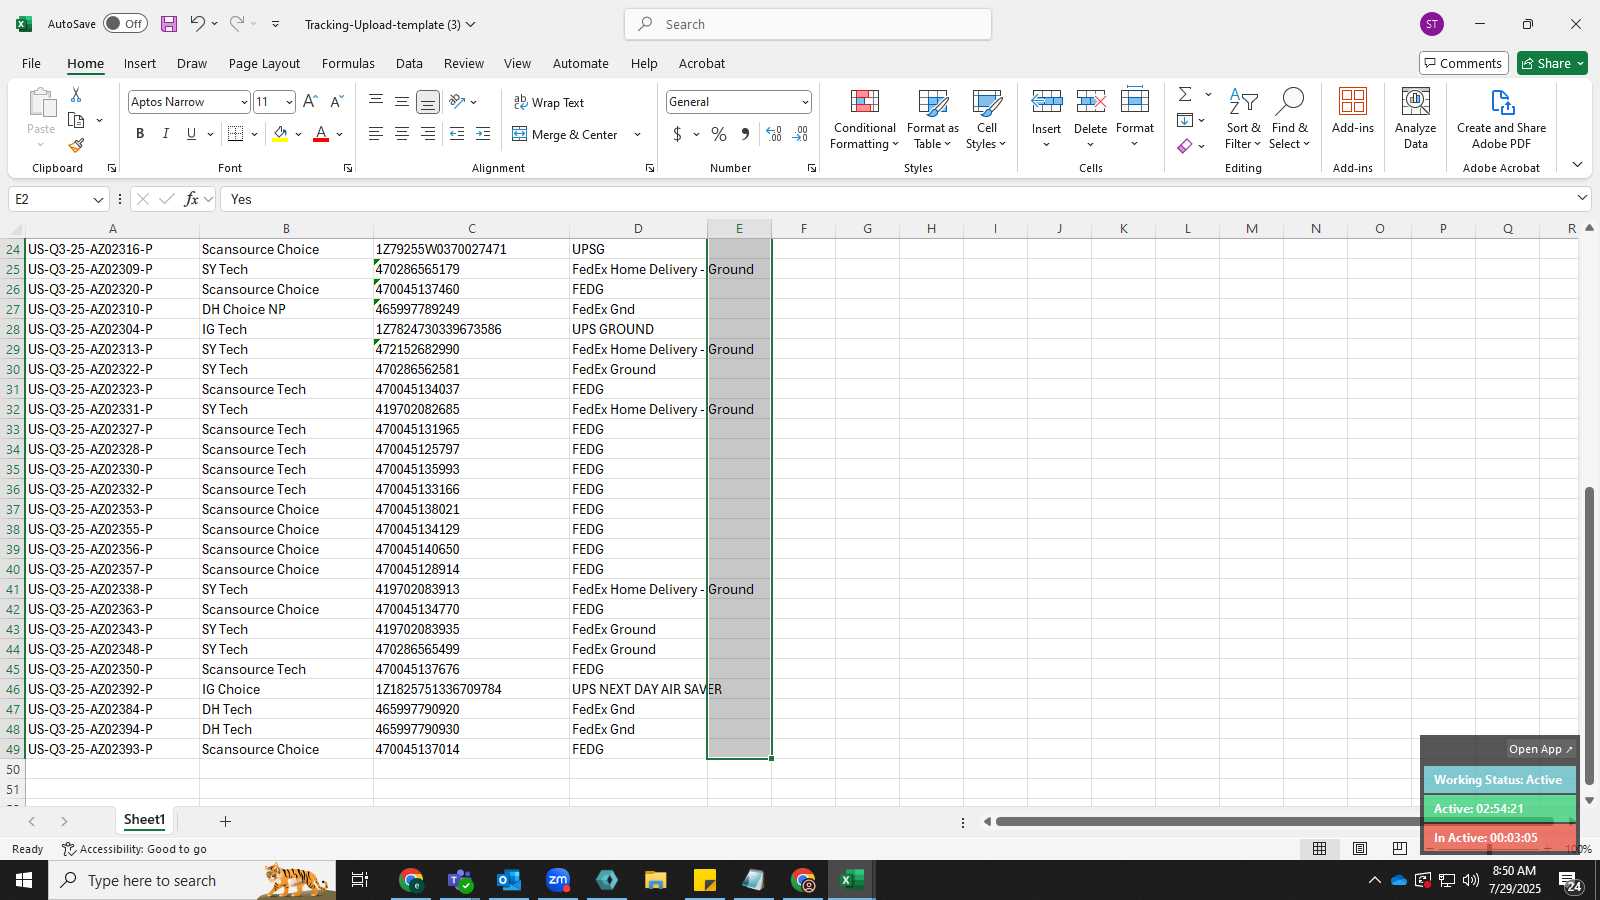Screen dimensions: 1600x900
Task: Toggle Align Left horizontal alignment
Action: point(375,134)
